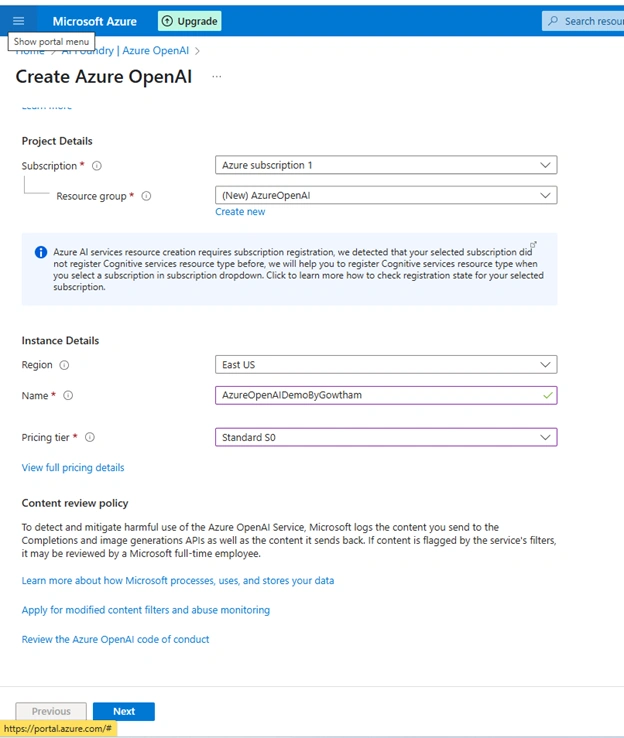Click the blue info banner icon

[x=41, y=252]
